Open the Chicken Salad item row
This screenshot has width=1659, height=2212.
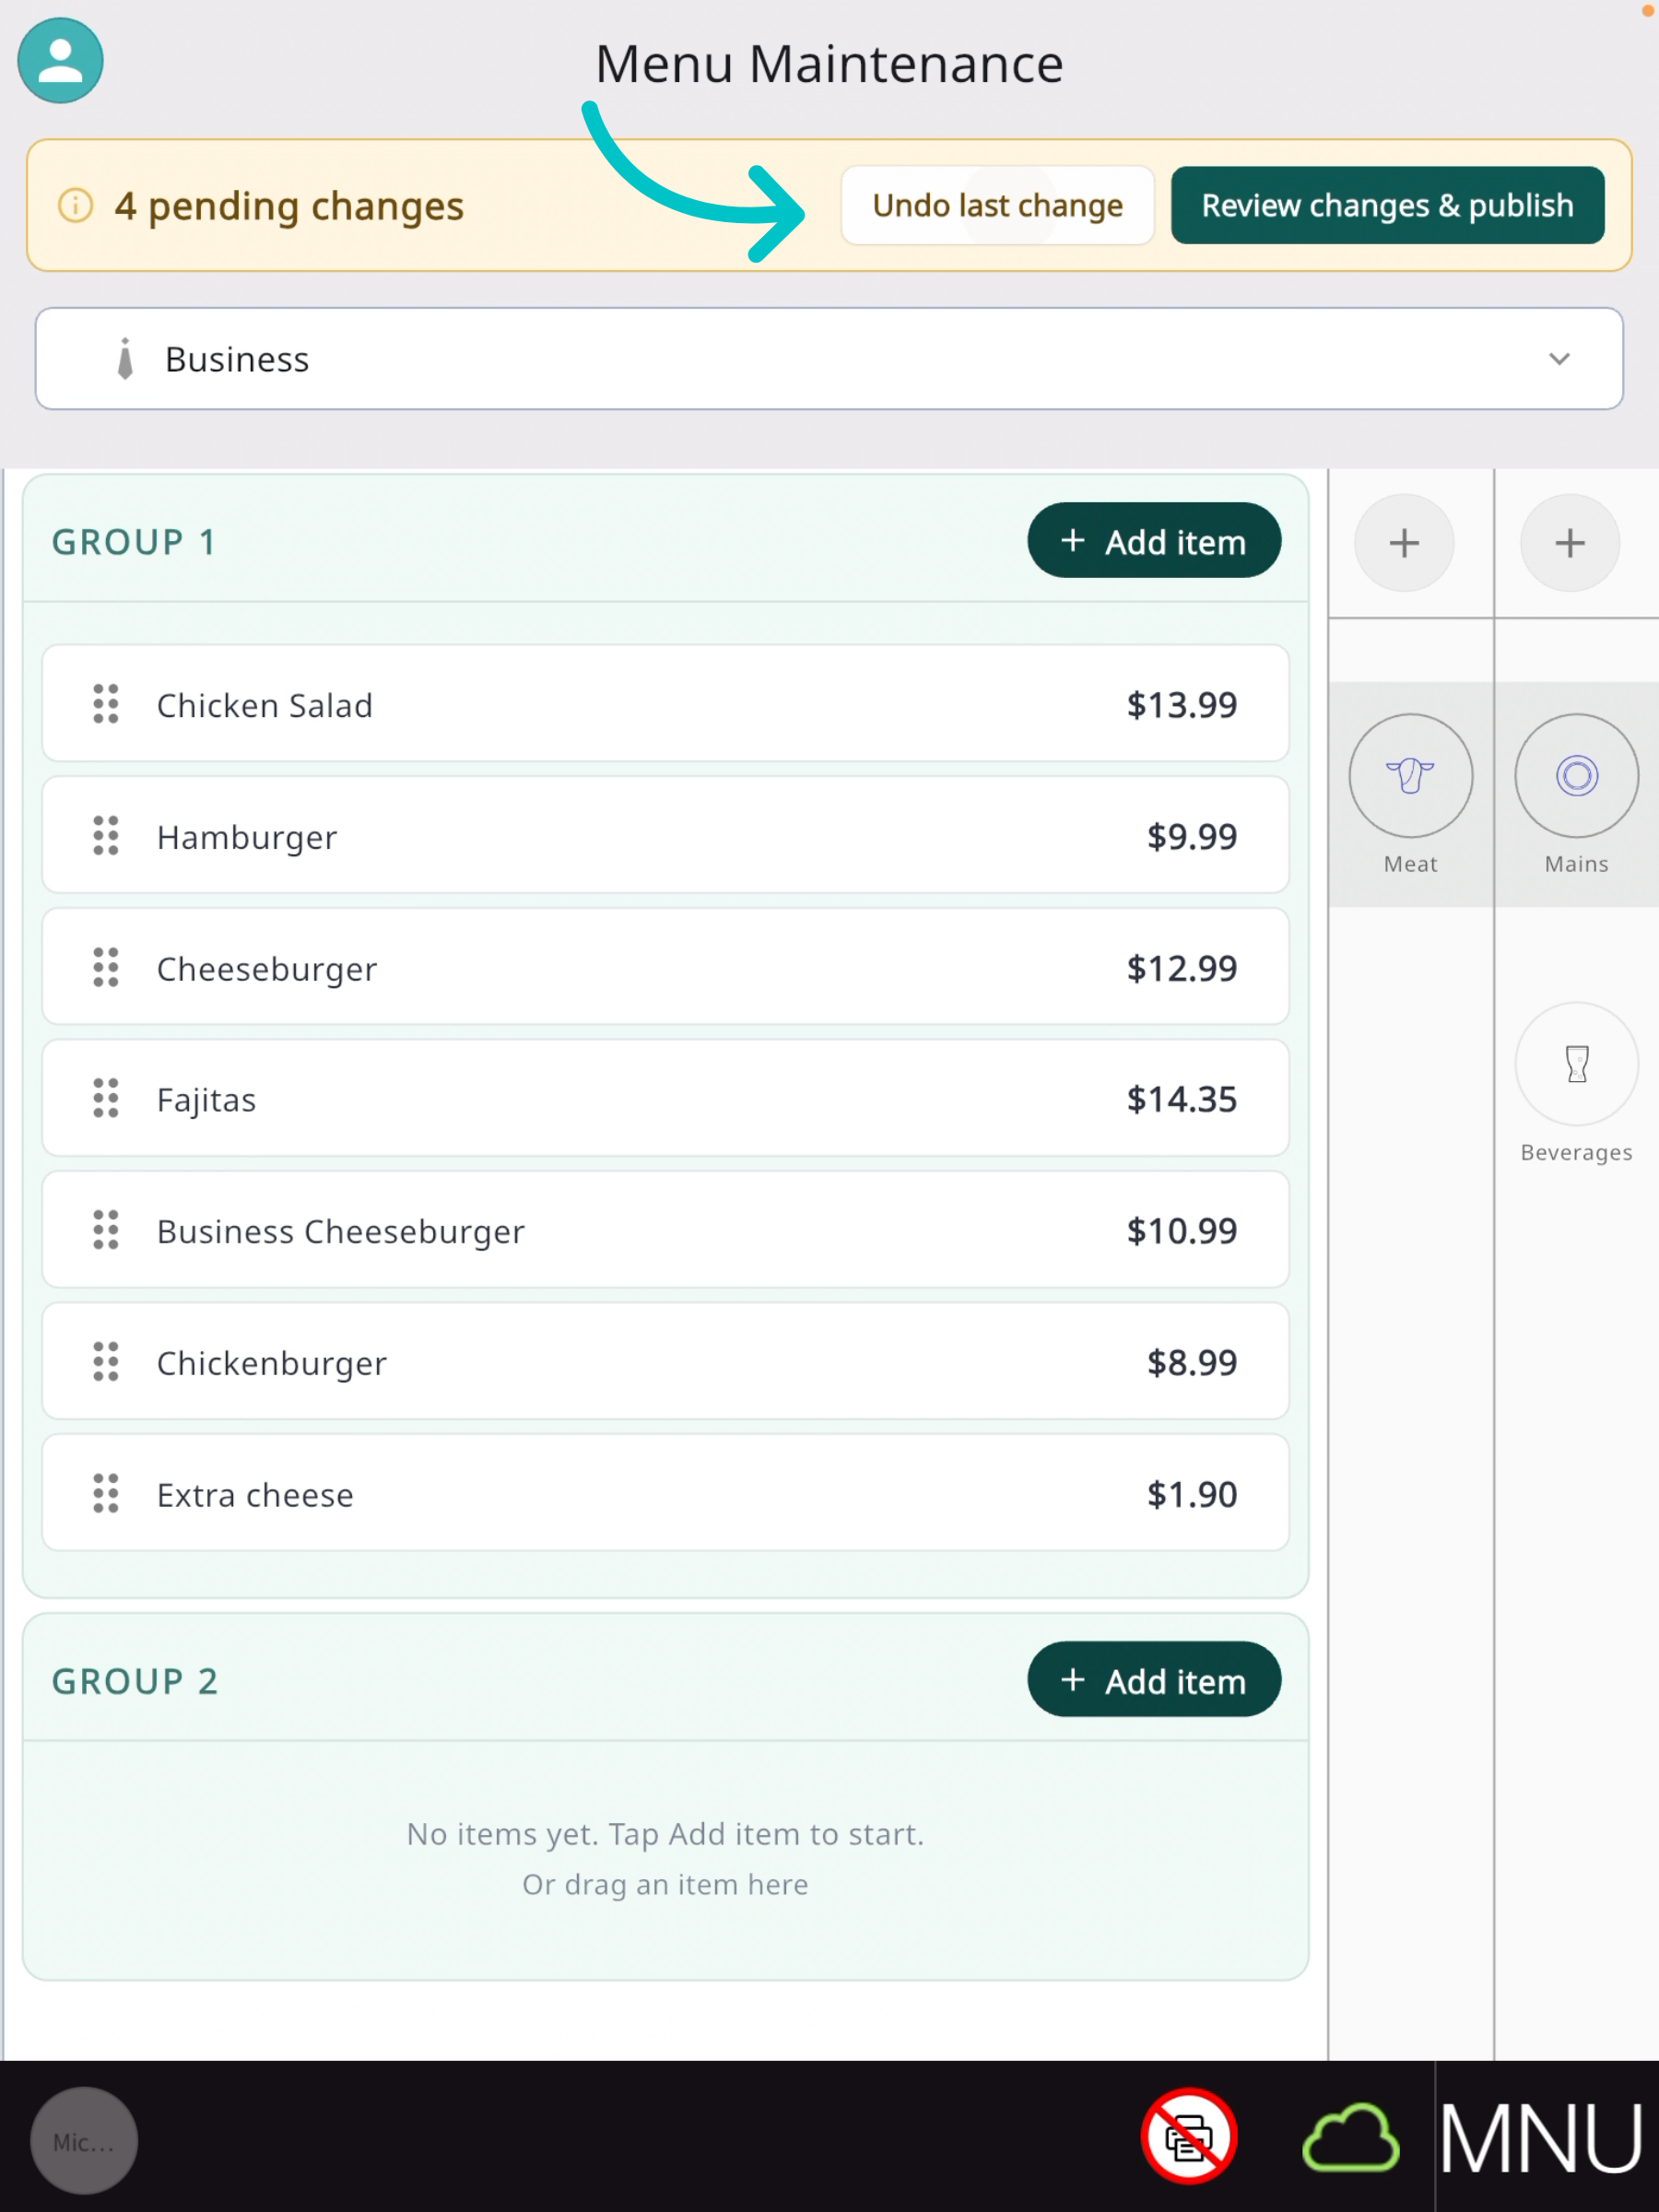pyautogui.click(x=665, y=704)
